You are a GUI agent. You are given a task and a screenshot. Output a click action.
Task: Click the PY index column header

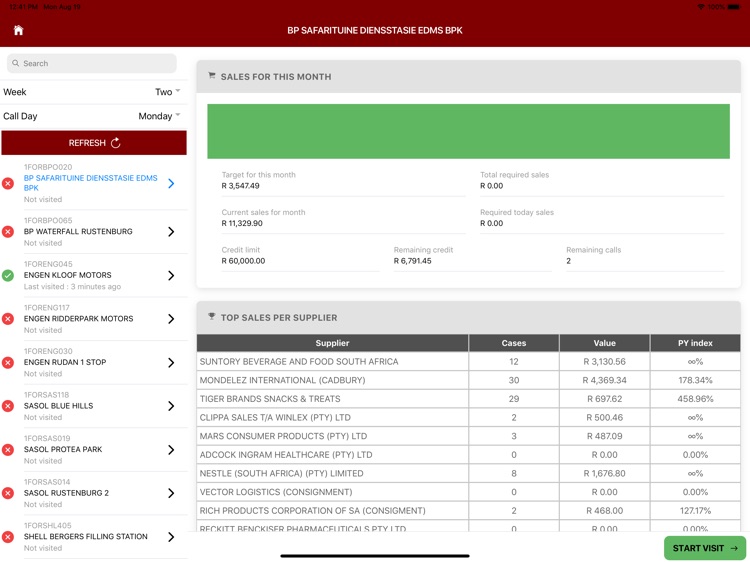(695, 343)
